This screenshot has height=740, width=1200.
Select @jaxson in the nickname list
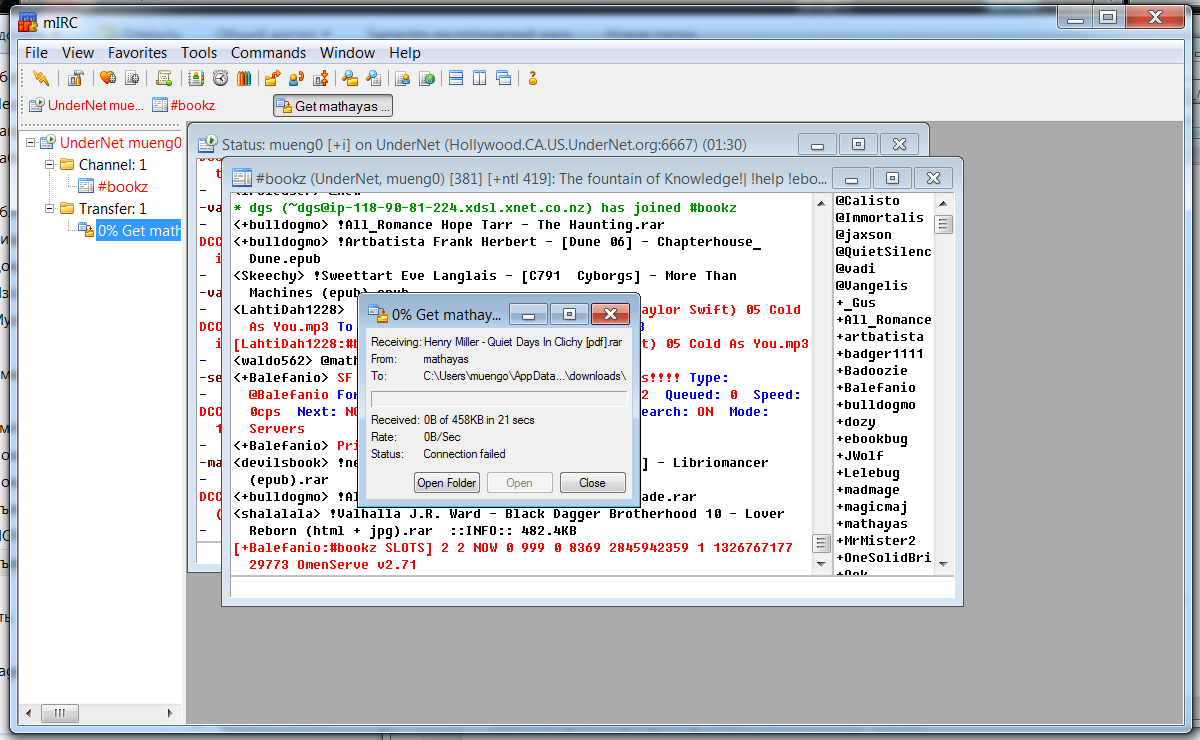(864, 235)
